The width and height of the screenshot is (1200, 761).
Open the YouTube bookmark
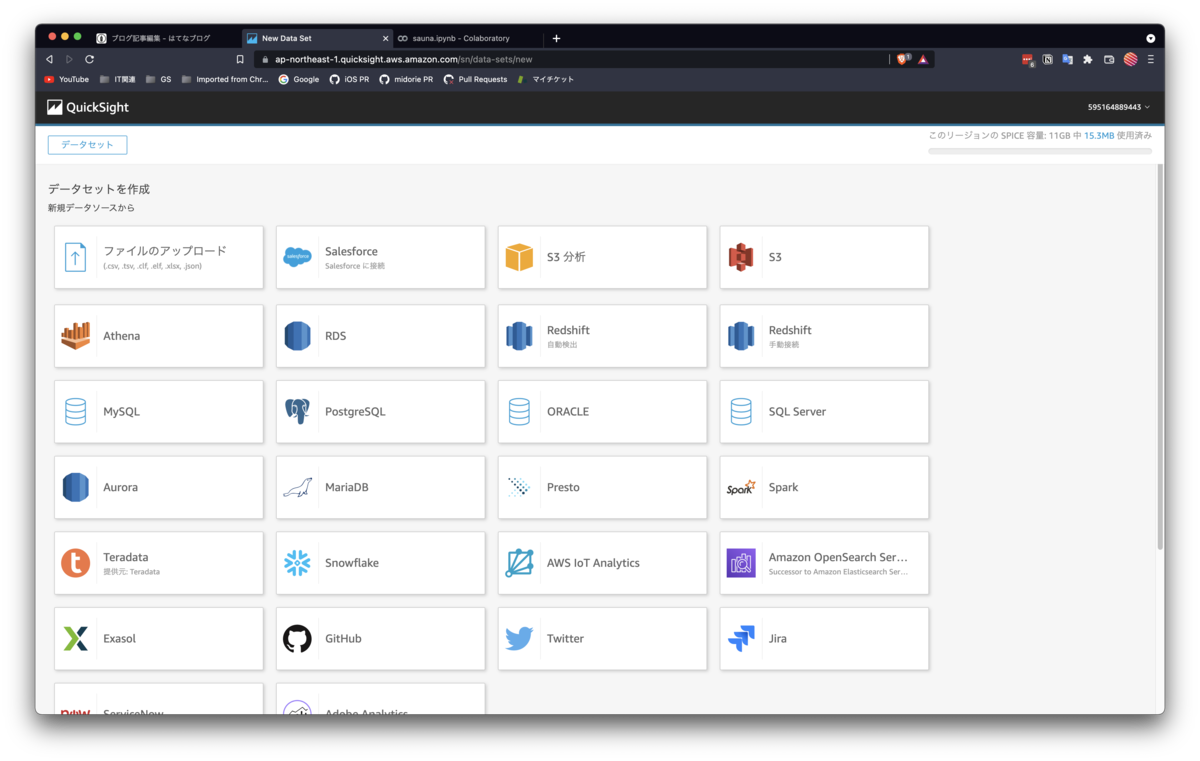(x=67, y=79)
